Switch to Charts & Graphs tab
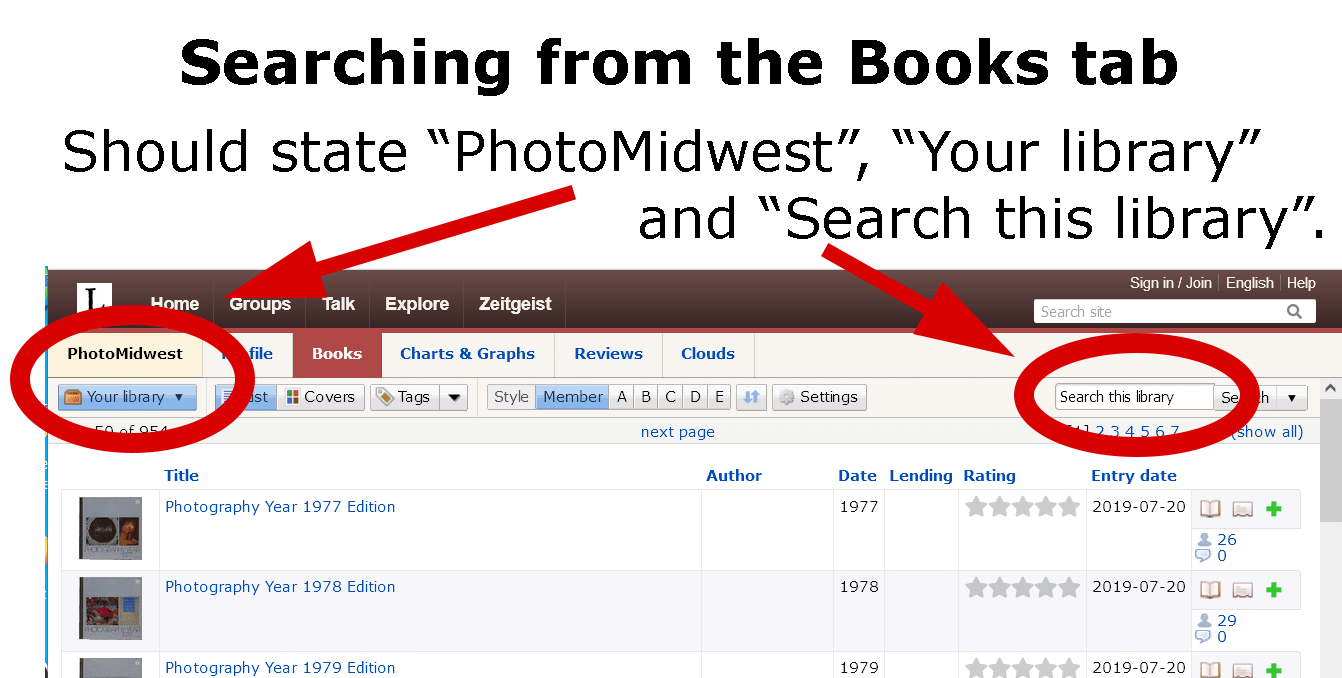Viewport: 1342px width, 678px height. coord(467,354)
